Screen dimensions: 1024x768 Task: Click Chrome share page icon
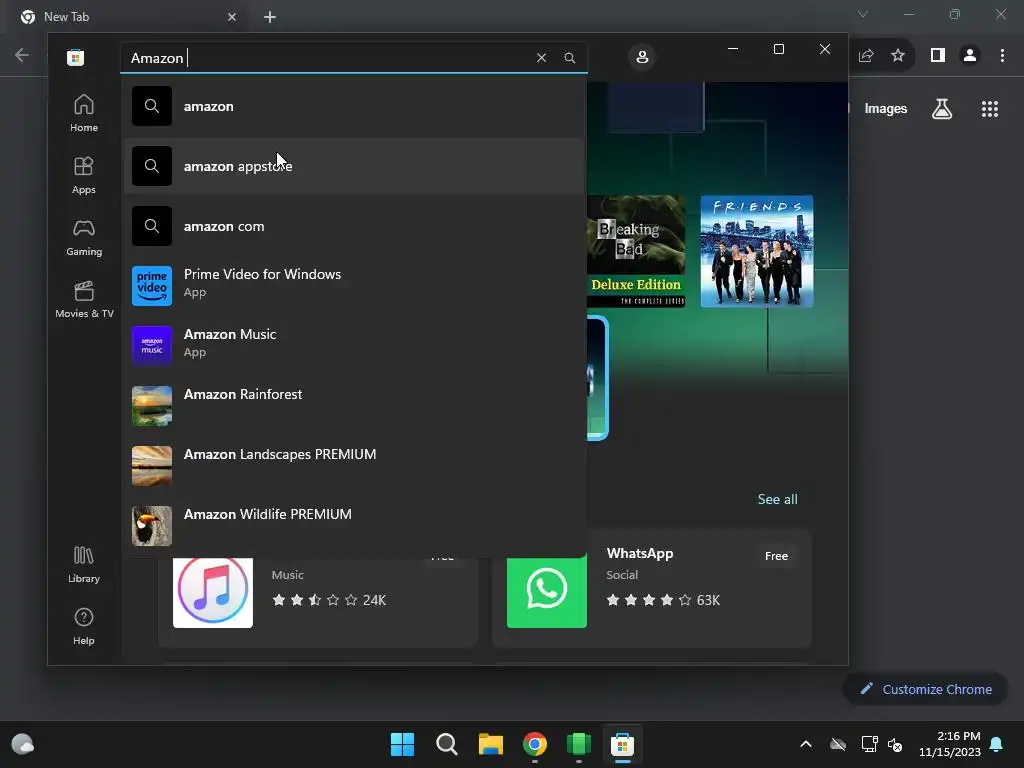866,56
